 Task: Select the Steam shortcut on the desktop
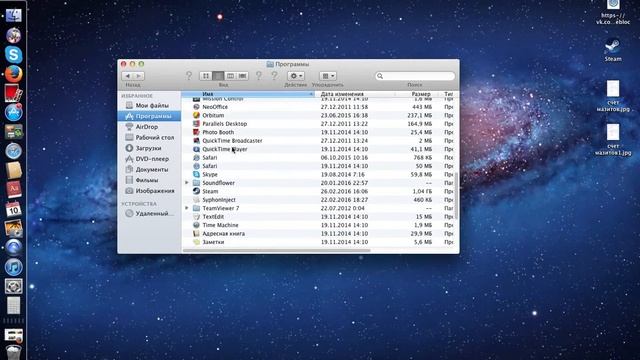(x=613, y=50)
